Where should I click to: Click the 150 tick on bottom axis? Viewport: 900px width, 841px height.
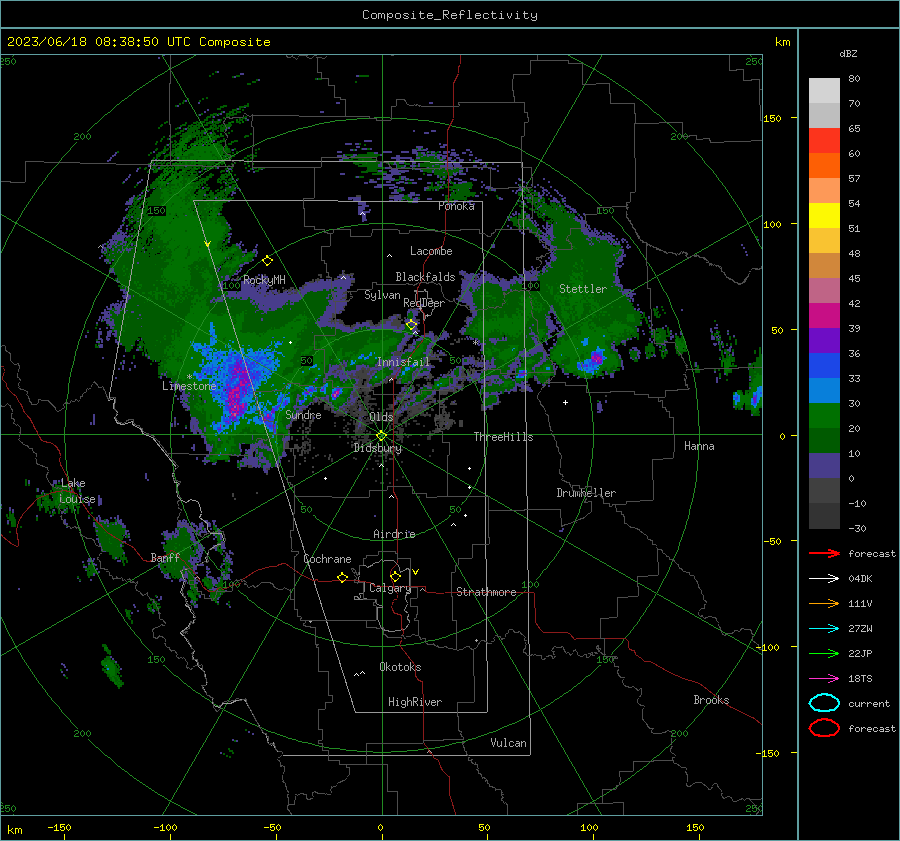[x=695, y=827]
